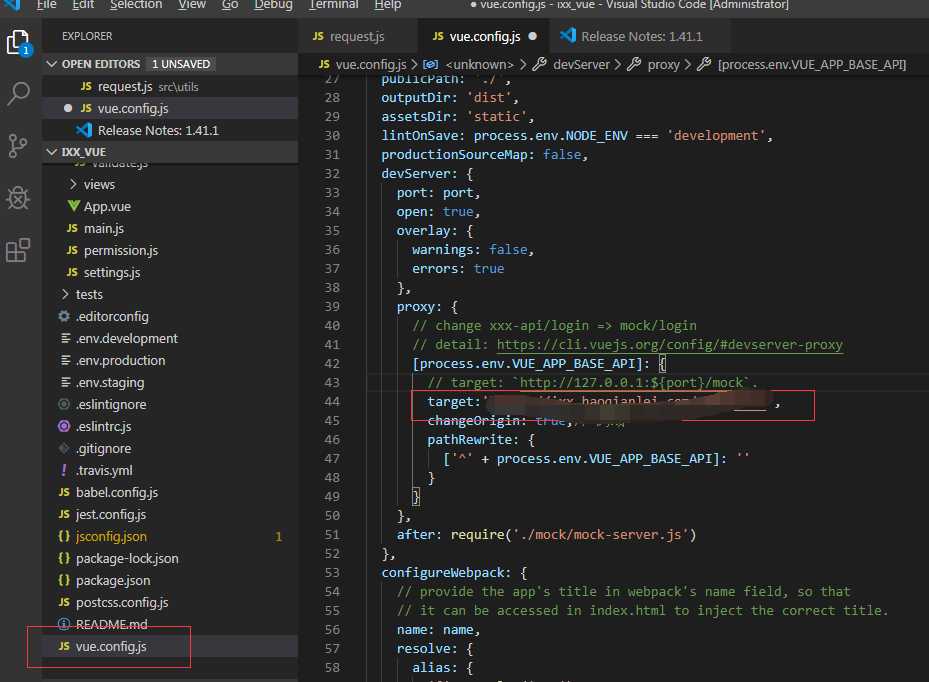Open the devserver-proxy link in the comment
929x682 pixels.
coord(669,344)
